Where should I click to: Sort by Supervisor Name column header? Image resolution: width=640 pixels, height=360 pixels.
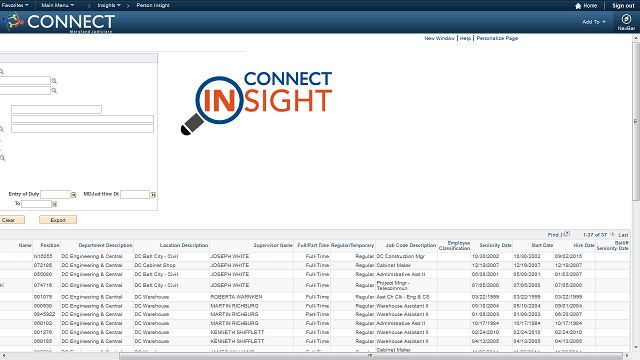click(273, 245)
